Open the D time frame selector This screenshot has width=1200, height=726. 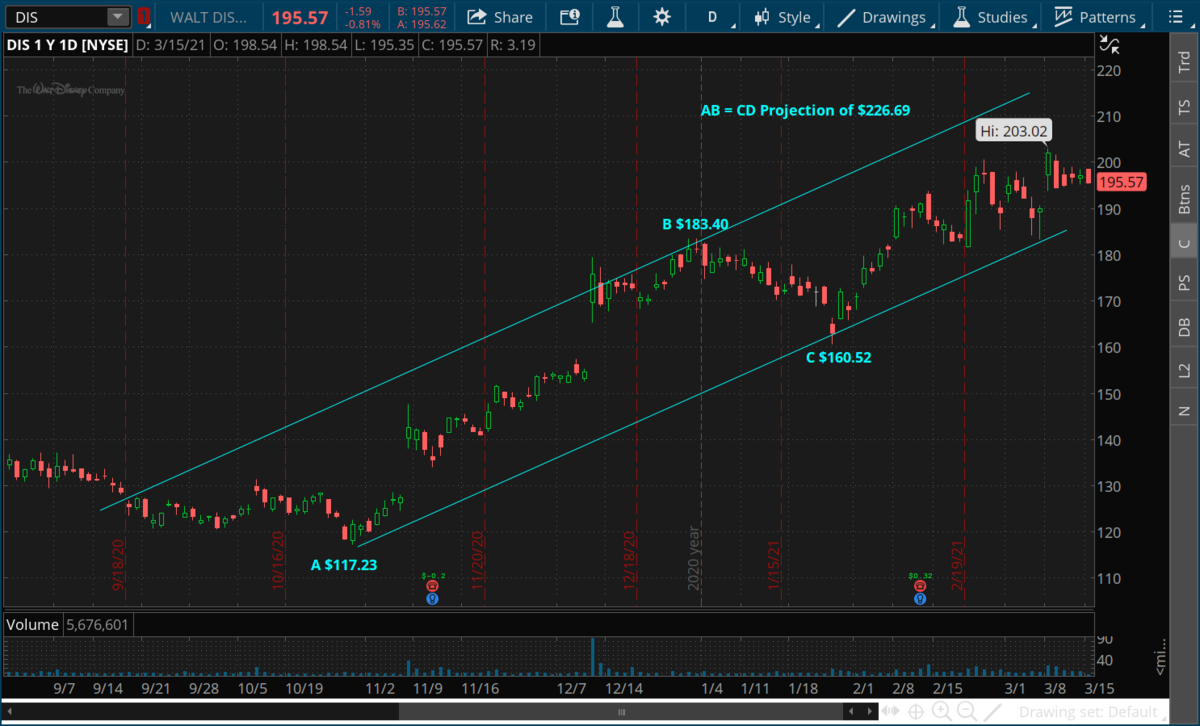pyautogui.click(x=713, y=17)
